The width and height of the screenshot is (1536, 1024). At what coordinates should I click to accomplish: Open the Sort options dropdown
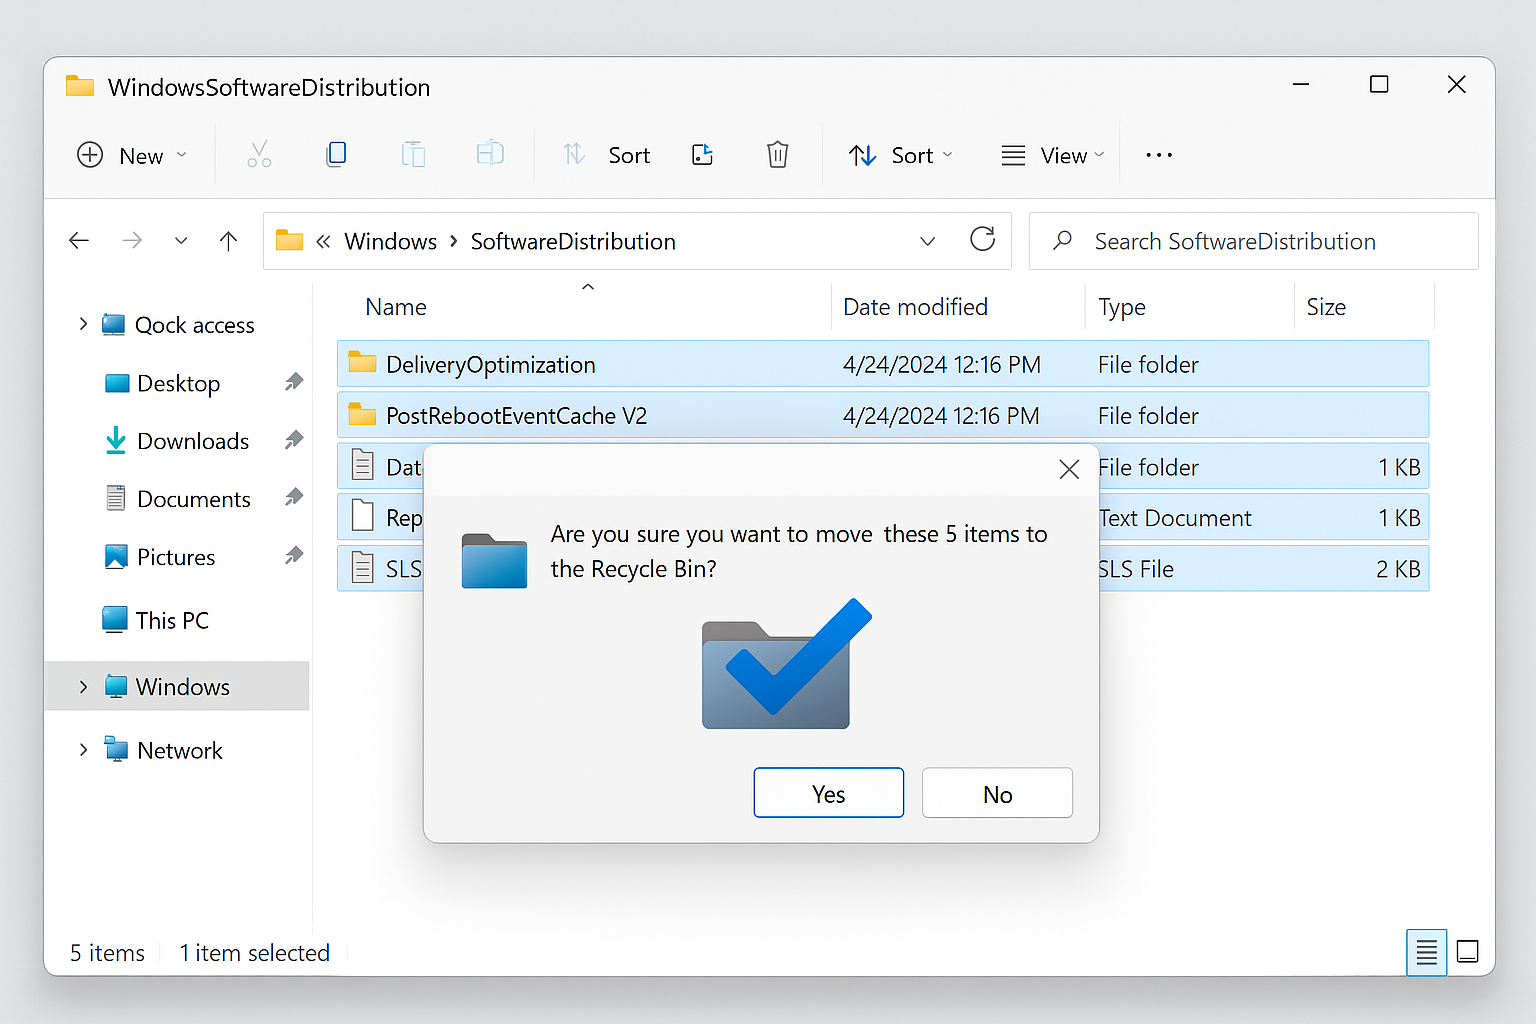(x=899, y=154)
